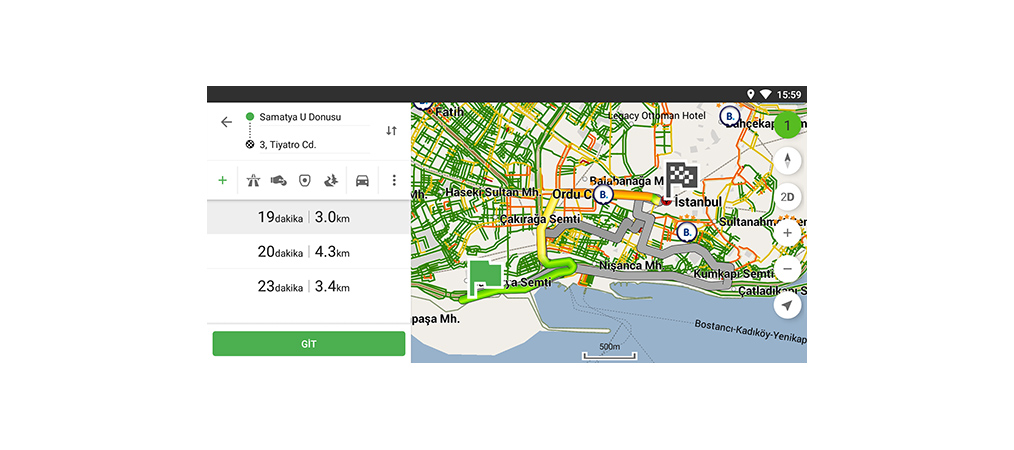Toggle avoid highways route option
Screen dimensions: 1014x450
coord(254,181)
